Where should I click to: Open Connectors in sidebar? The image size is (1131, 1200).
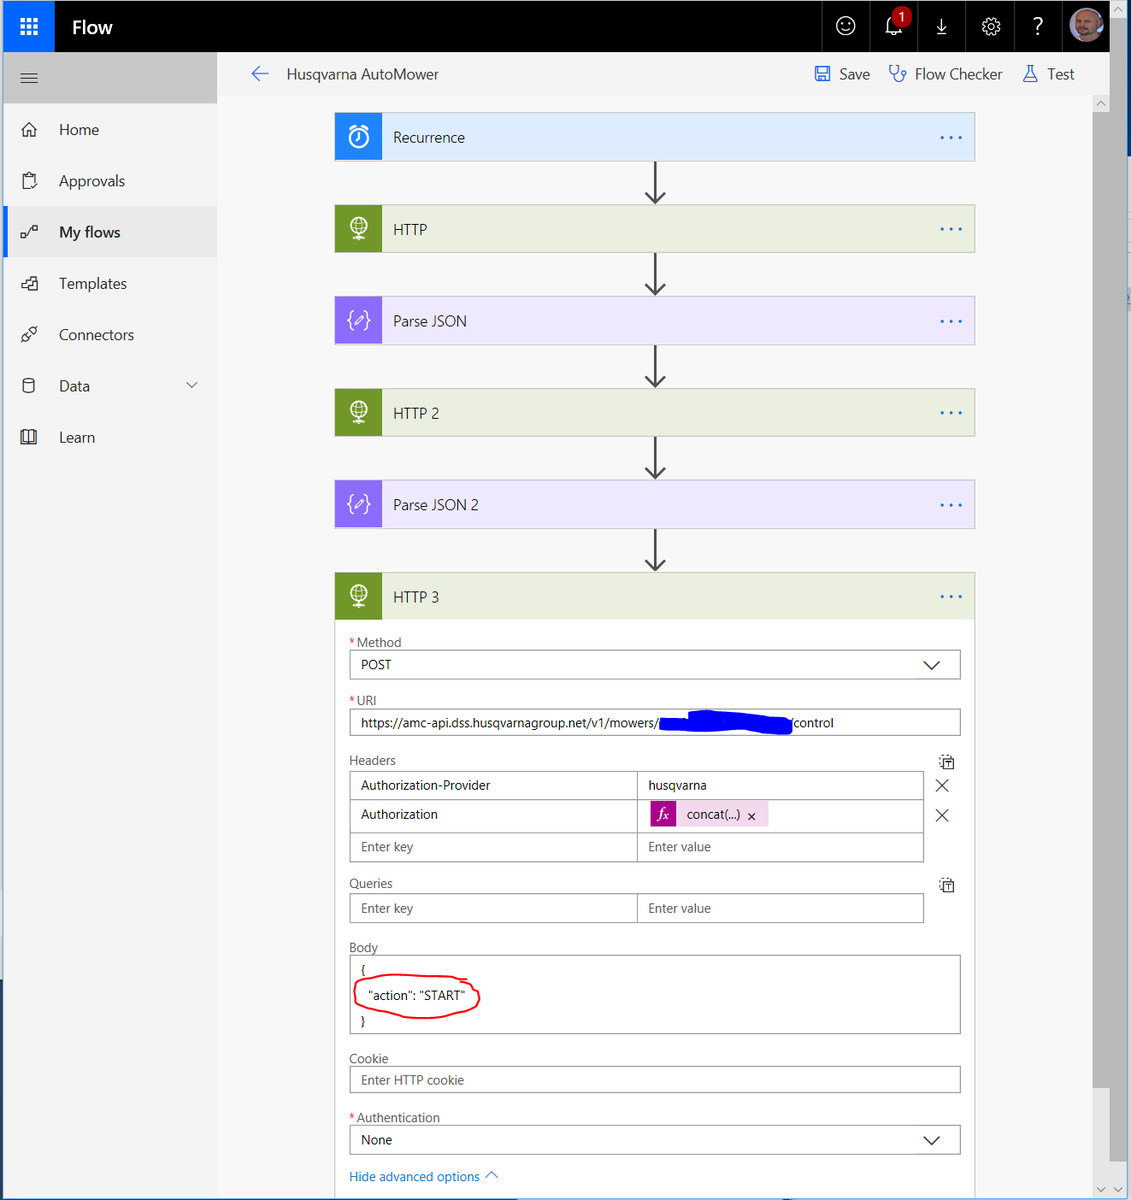click(x=110, y=334)
